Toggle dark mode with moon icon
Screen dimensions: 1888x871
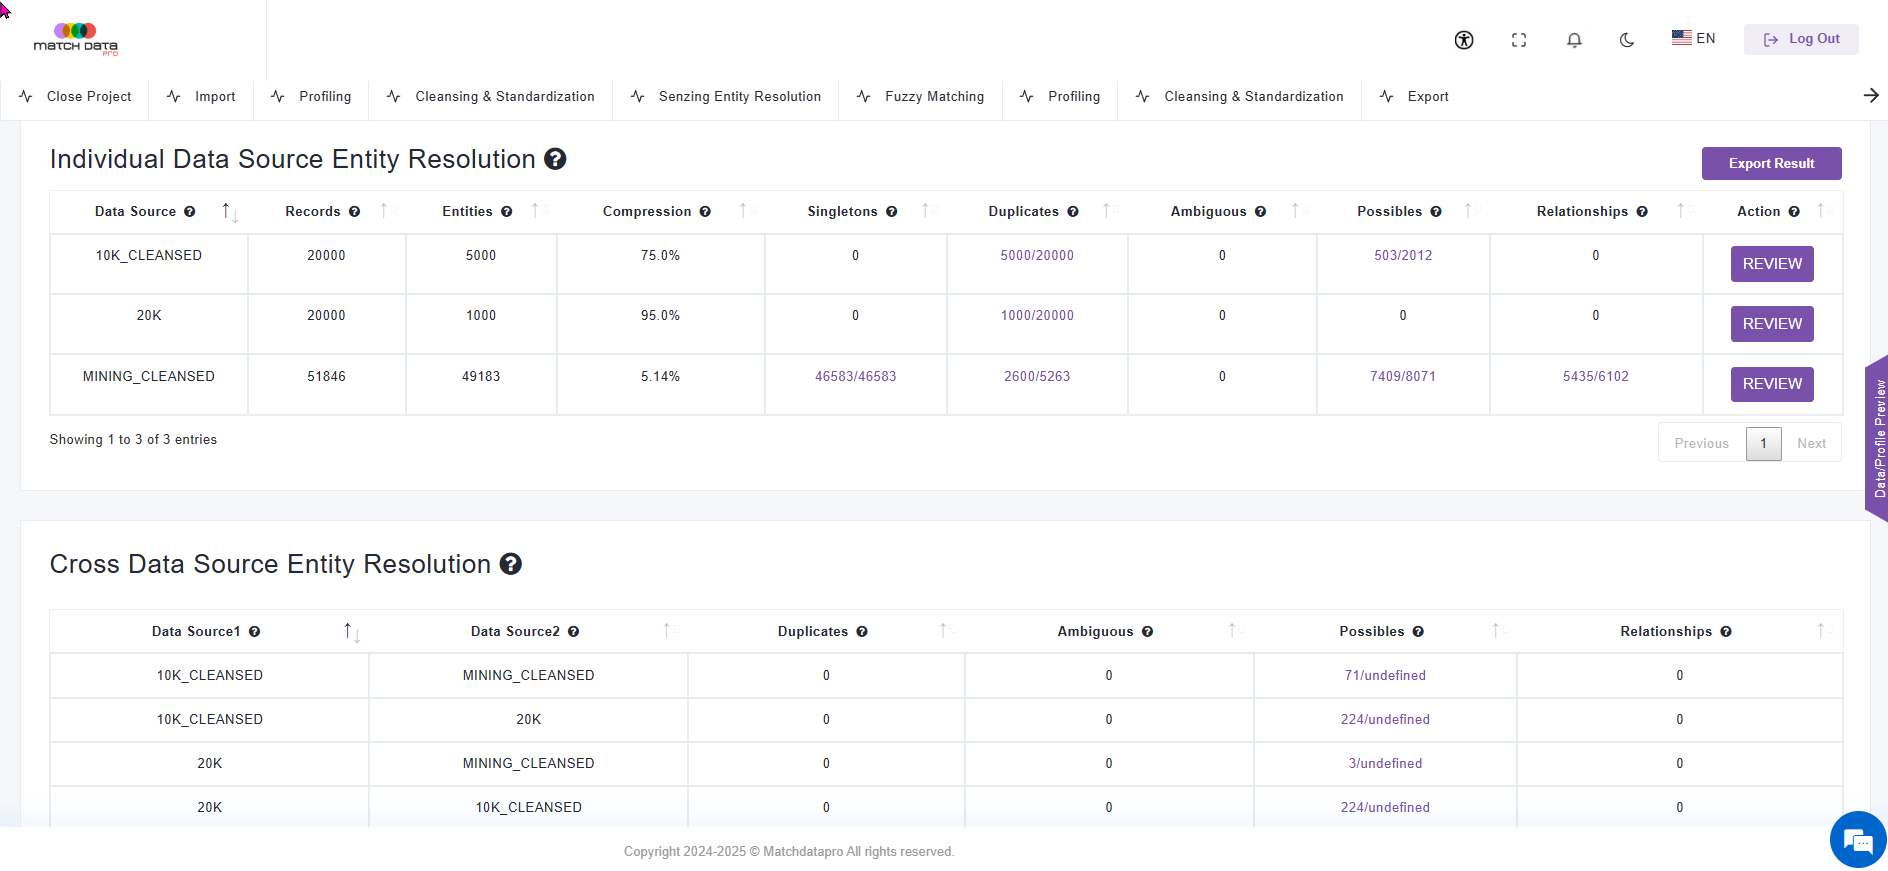pyautogui.click(x=1627, y=40)
